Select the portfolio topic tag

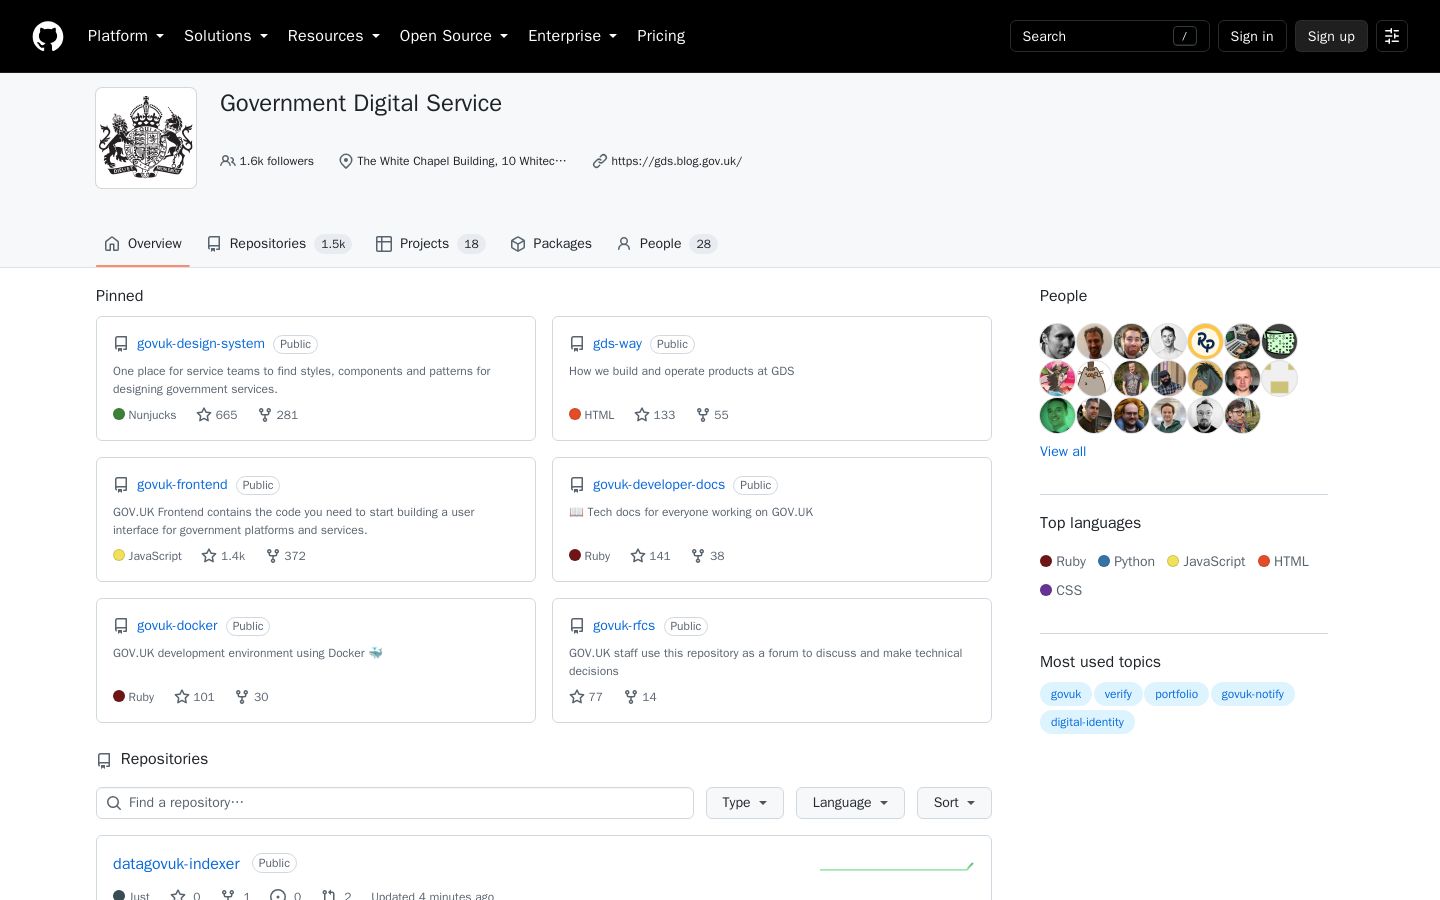(1176, 694)
